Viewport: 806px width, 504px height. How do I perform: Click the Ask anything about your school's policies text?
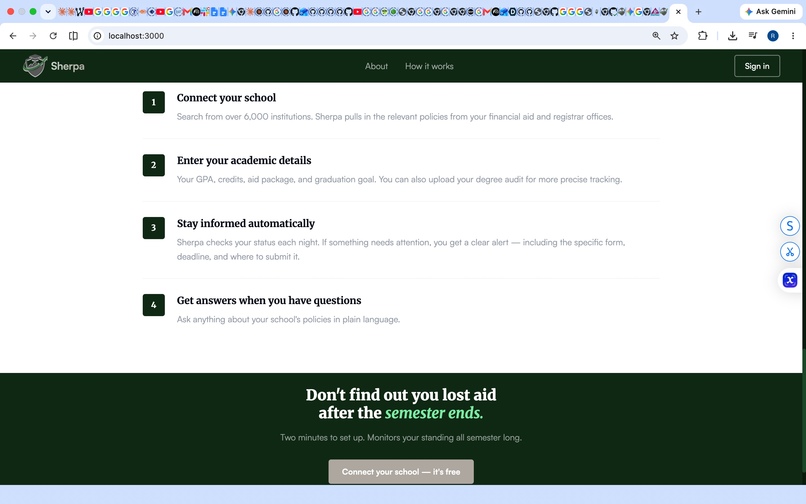pyautogui.click(x=288, y=319)
